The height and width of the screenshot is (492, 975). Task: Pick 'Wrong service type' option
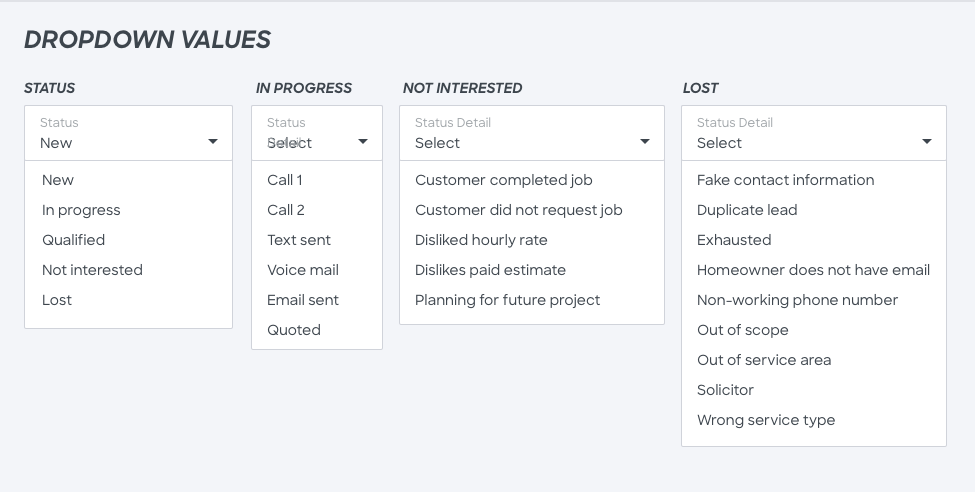coord(766,420)
